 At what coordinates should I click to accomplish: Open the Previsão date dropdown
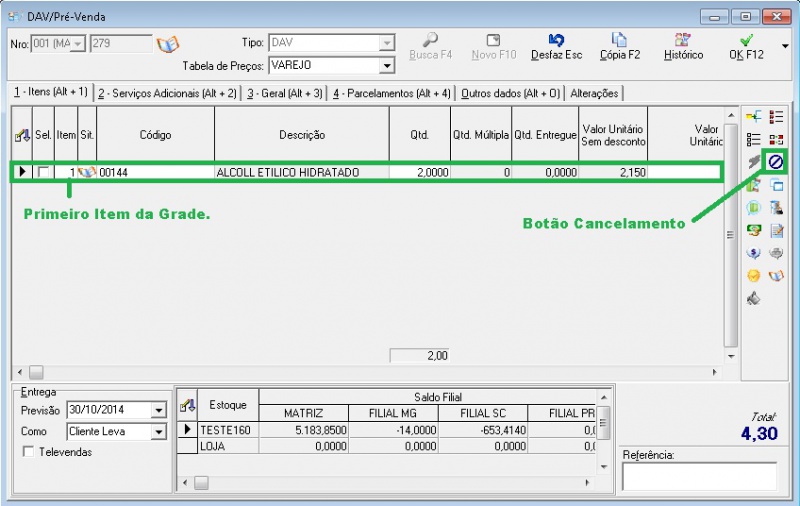coord(159,410)
